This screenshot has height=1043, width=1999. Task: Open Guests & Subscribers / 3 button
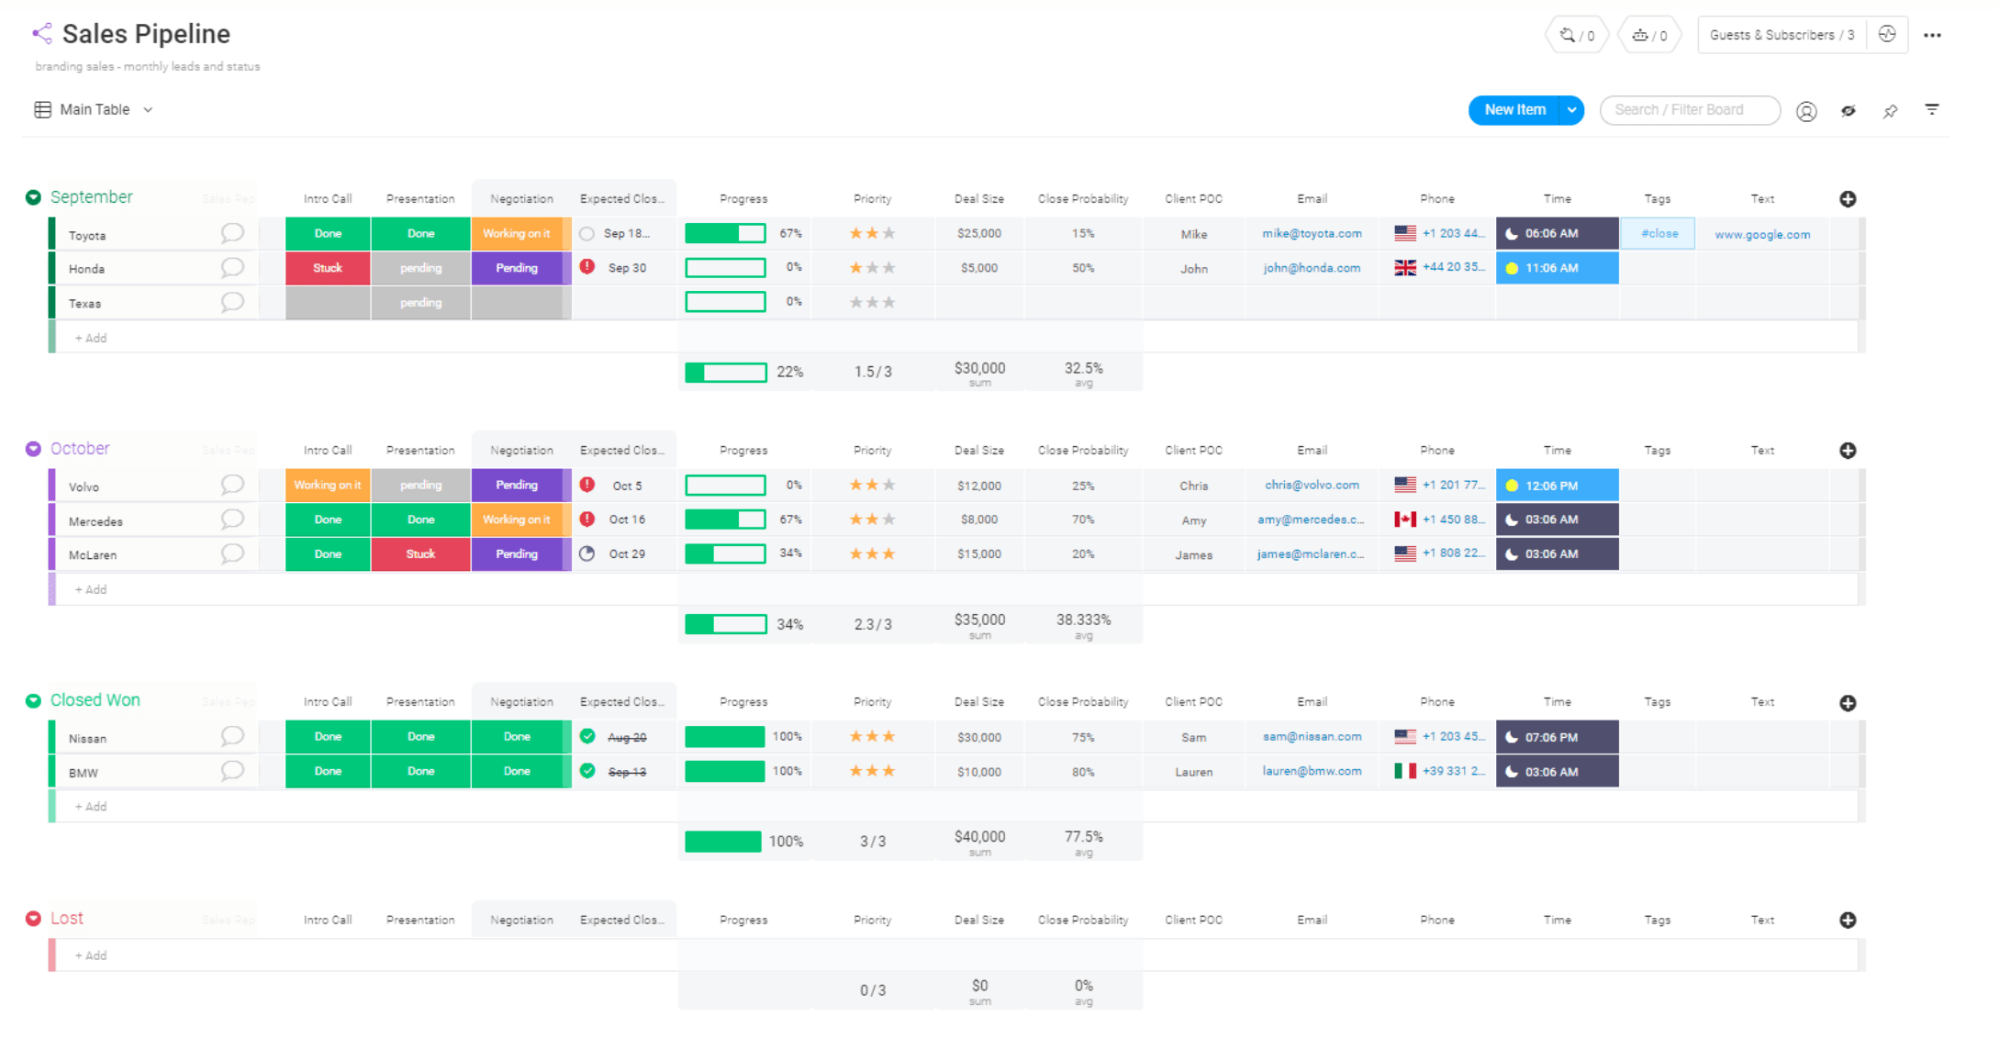[x=1782, y=35]
